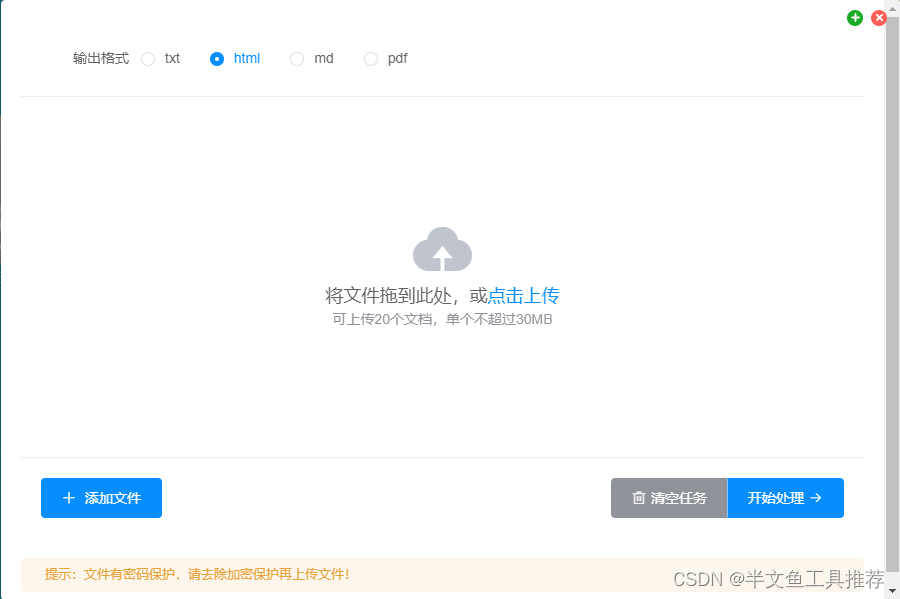Click the orange password protection hint text
This screenshot has height=599, width=900.
coord(197,574)
